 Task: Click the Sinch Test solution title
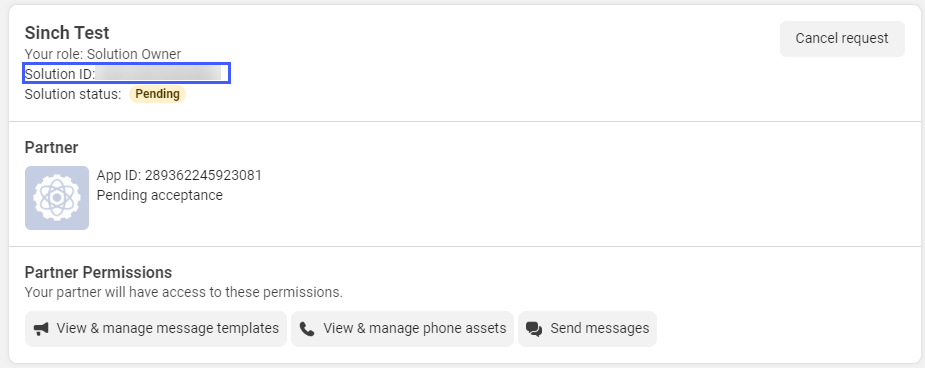[x=67, y=32]
